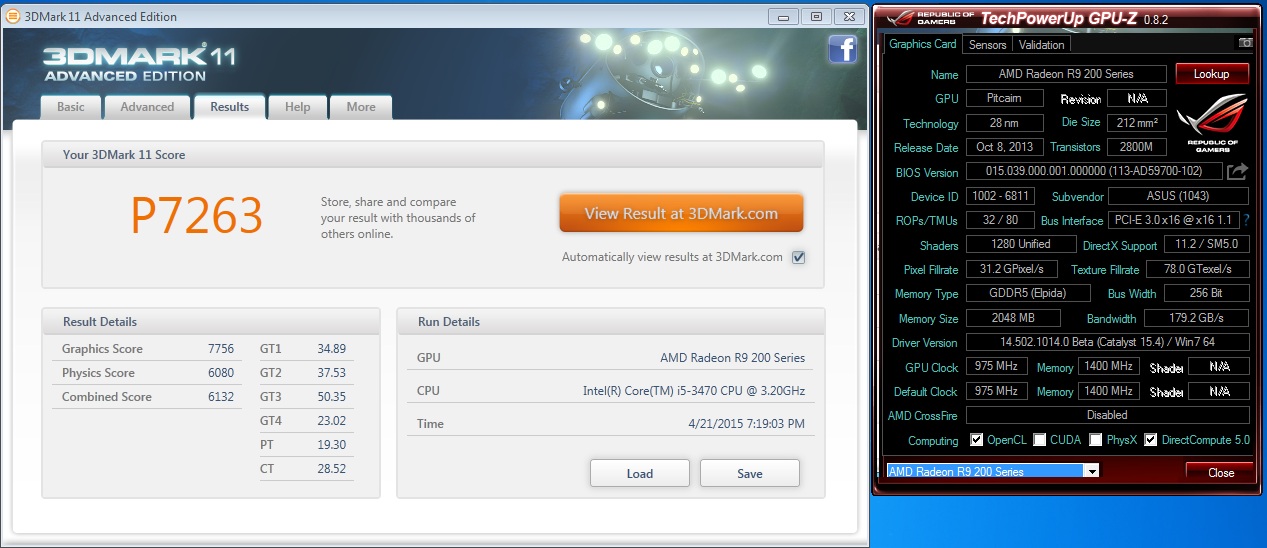1267x548 pixels.
Task: Click the BIOS Version field in GPU-Z
Action: click(x=1094, y=171)
